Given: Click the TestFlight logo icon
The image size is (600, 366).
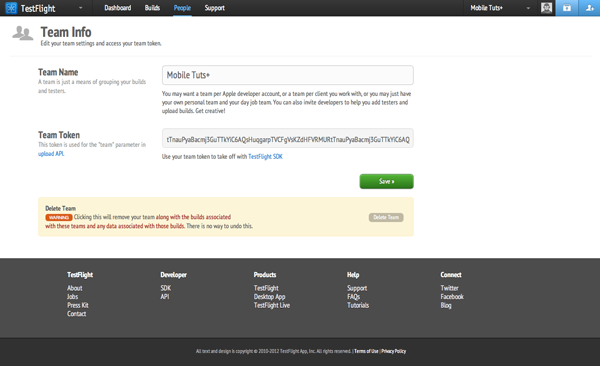Looking at the screenshot, I should 11,8.
